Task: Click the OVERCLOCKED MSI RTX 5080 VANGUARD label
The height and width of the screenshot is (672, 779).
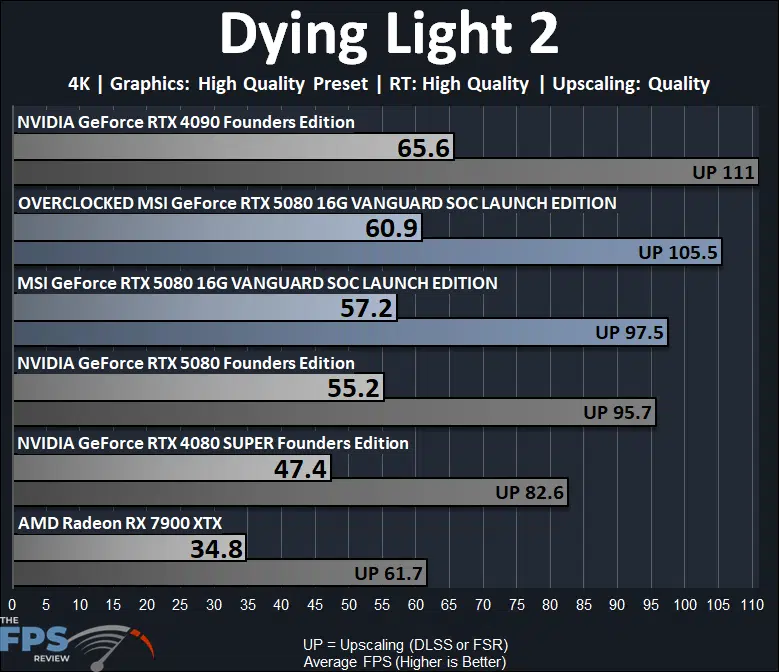Action: 317,203
